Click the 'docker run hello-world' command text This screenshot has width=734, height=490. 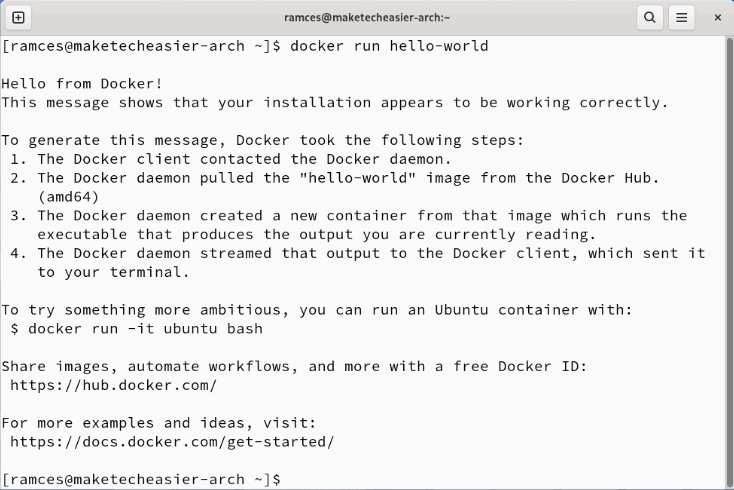coord(389,46)
